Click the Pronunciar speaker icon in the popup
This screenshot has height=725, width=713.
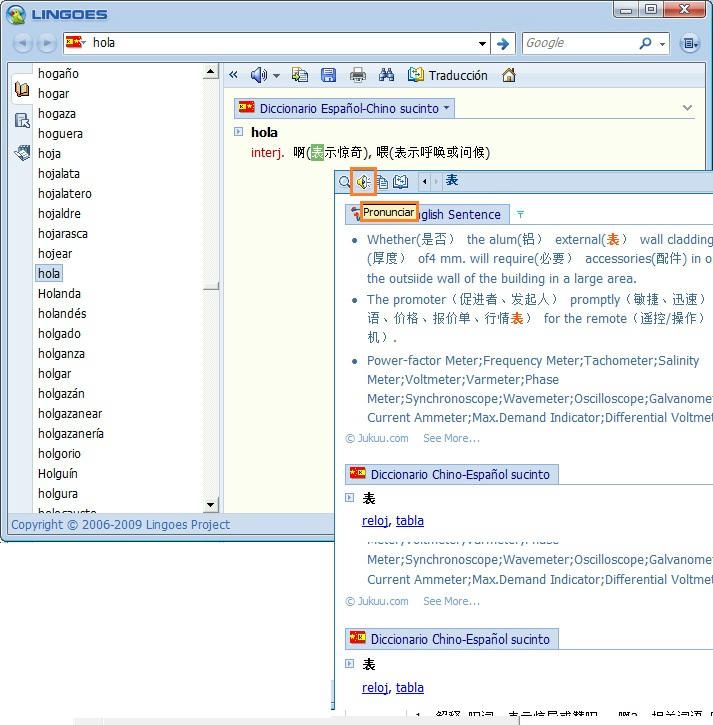[363, 182]
